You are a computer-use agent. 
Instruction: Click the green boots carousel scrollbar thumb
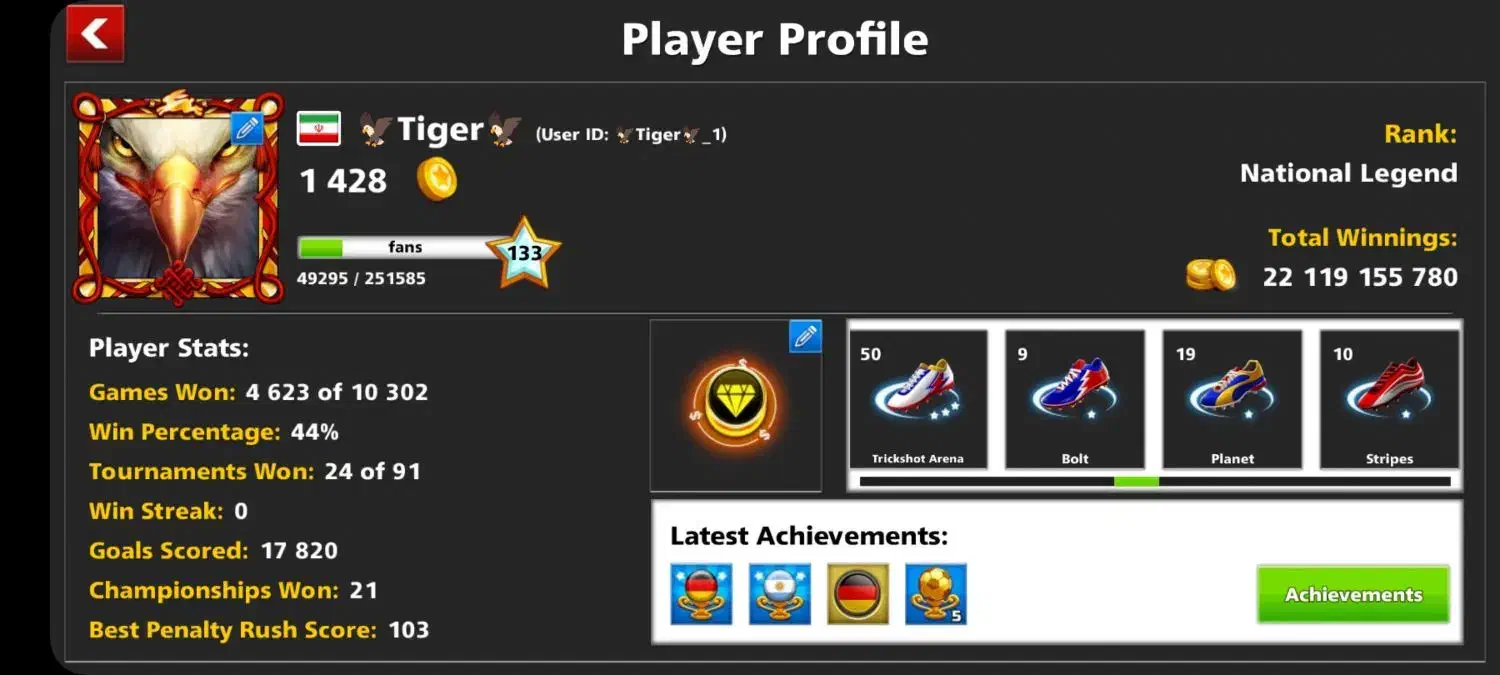pos(1136,481)
